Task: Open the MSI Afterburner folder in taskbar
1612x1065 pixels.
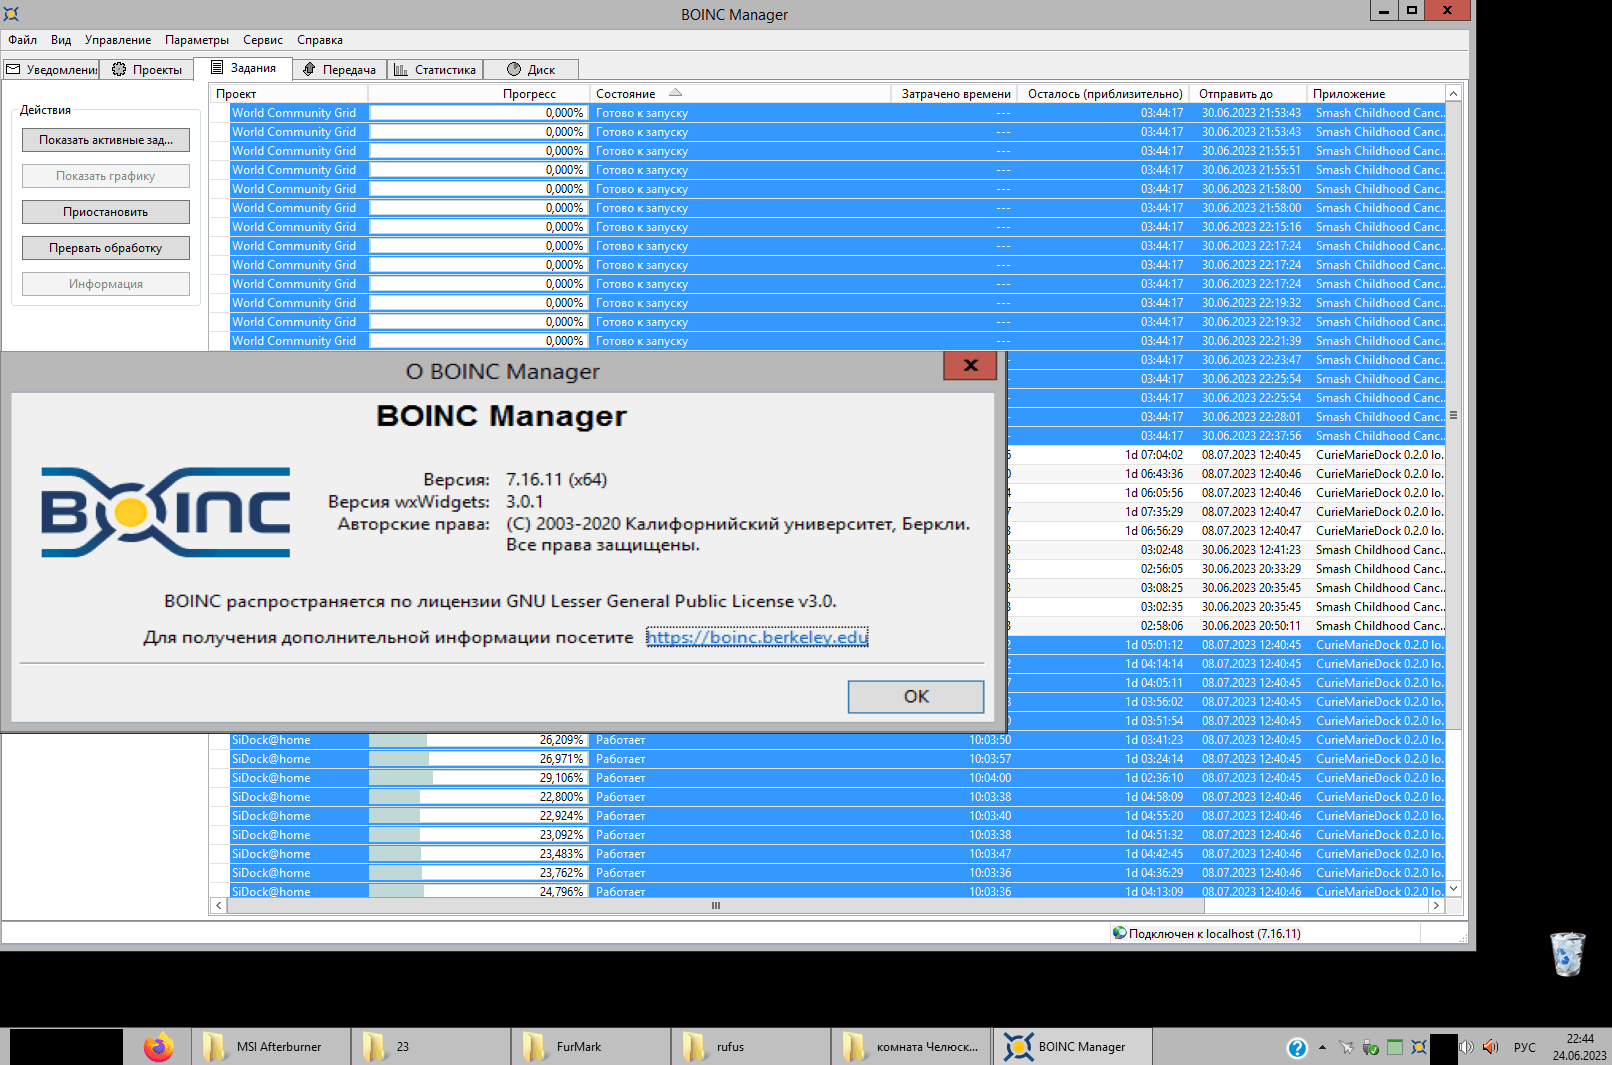Action: point(271,1047)
